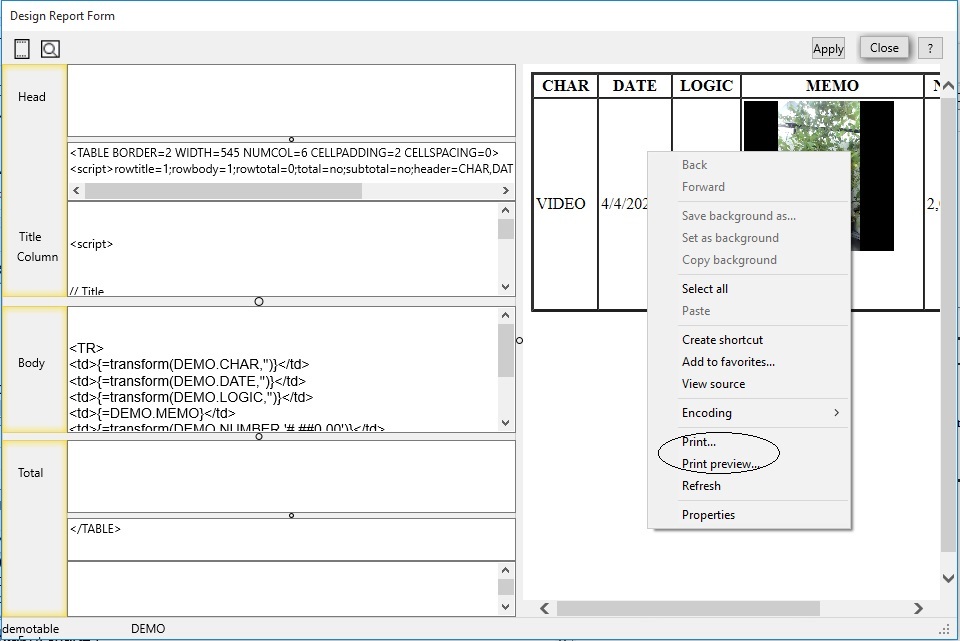
Task: Select Print preview... in context menu
Action: [x=721, y=464]
